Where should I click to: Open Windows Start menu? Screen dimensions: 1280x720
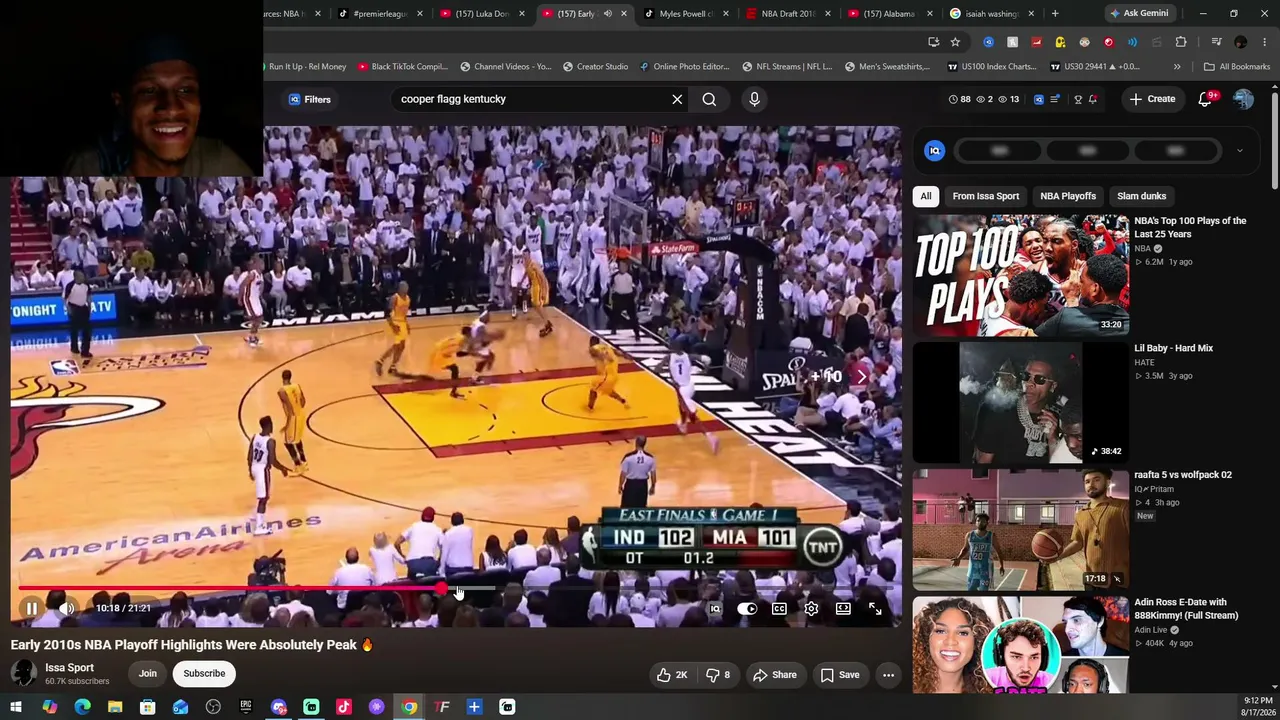16,707
